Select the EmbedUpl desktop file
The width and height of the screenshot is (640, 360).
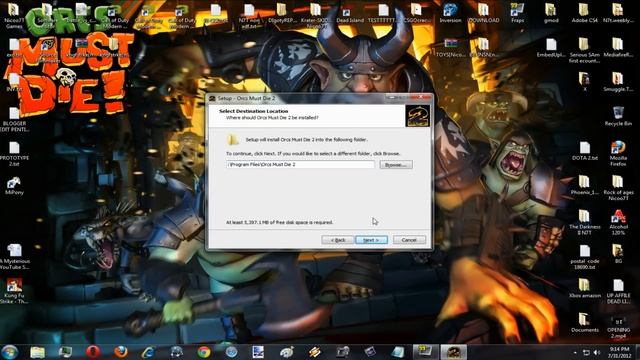click(x=551, y=48)
